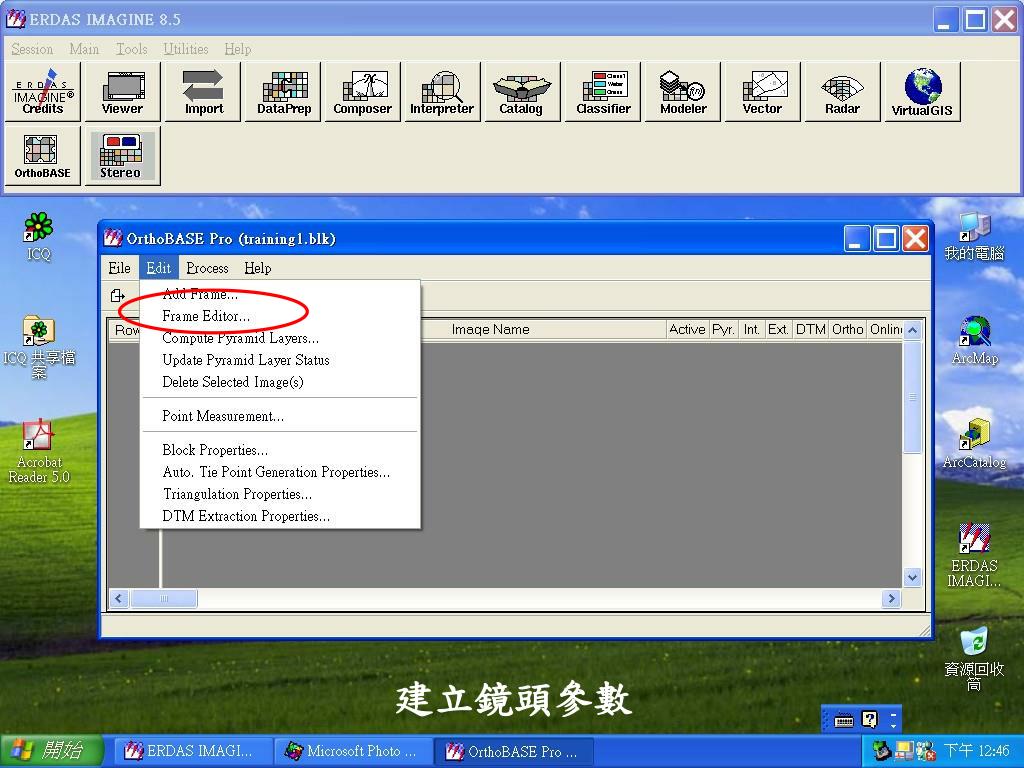Choose Delete Selected Image(s)
This screenshot has width=1024, height=768.
point(280,382)
